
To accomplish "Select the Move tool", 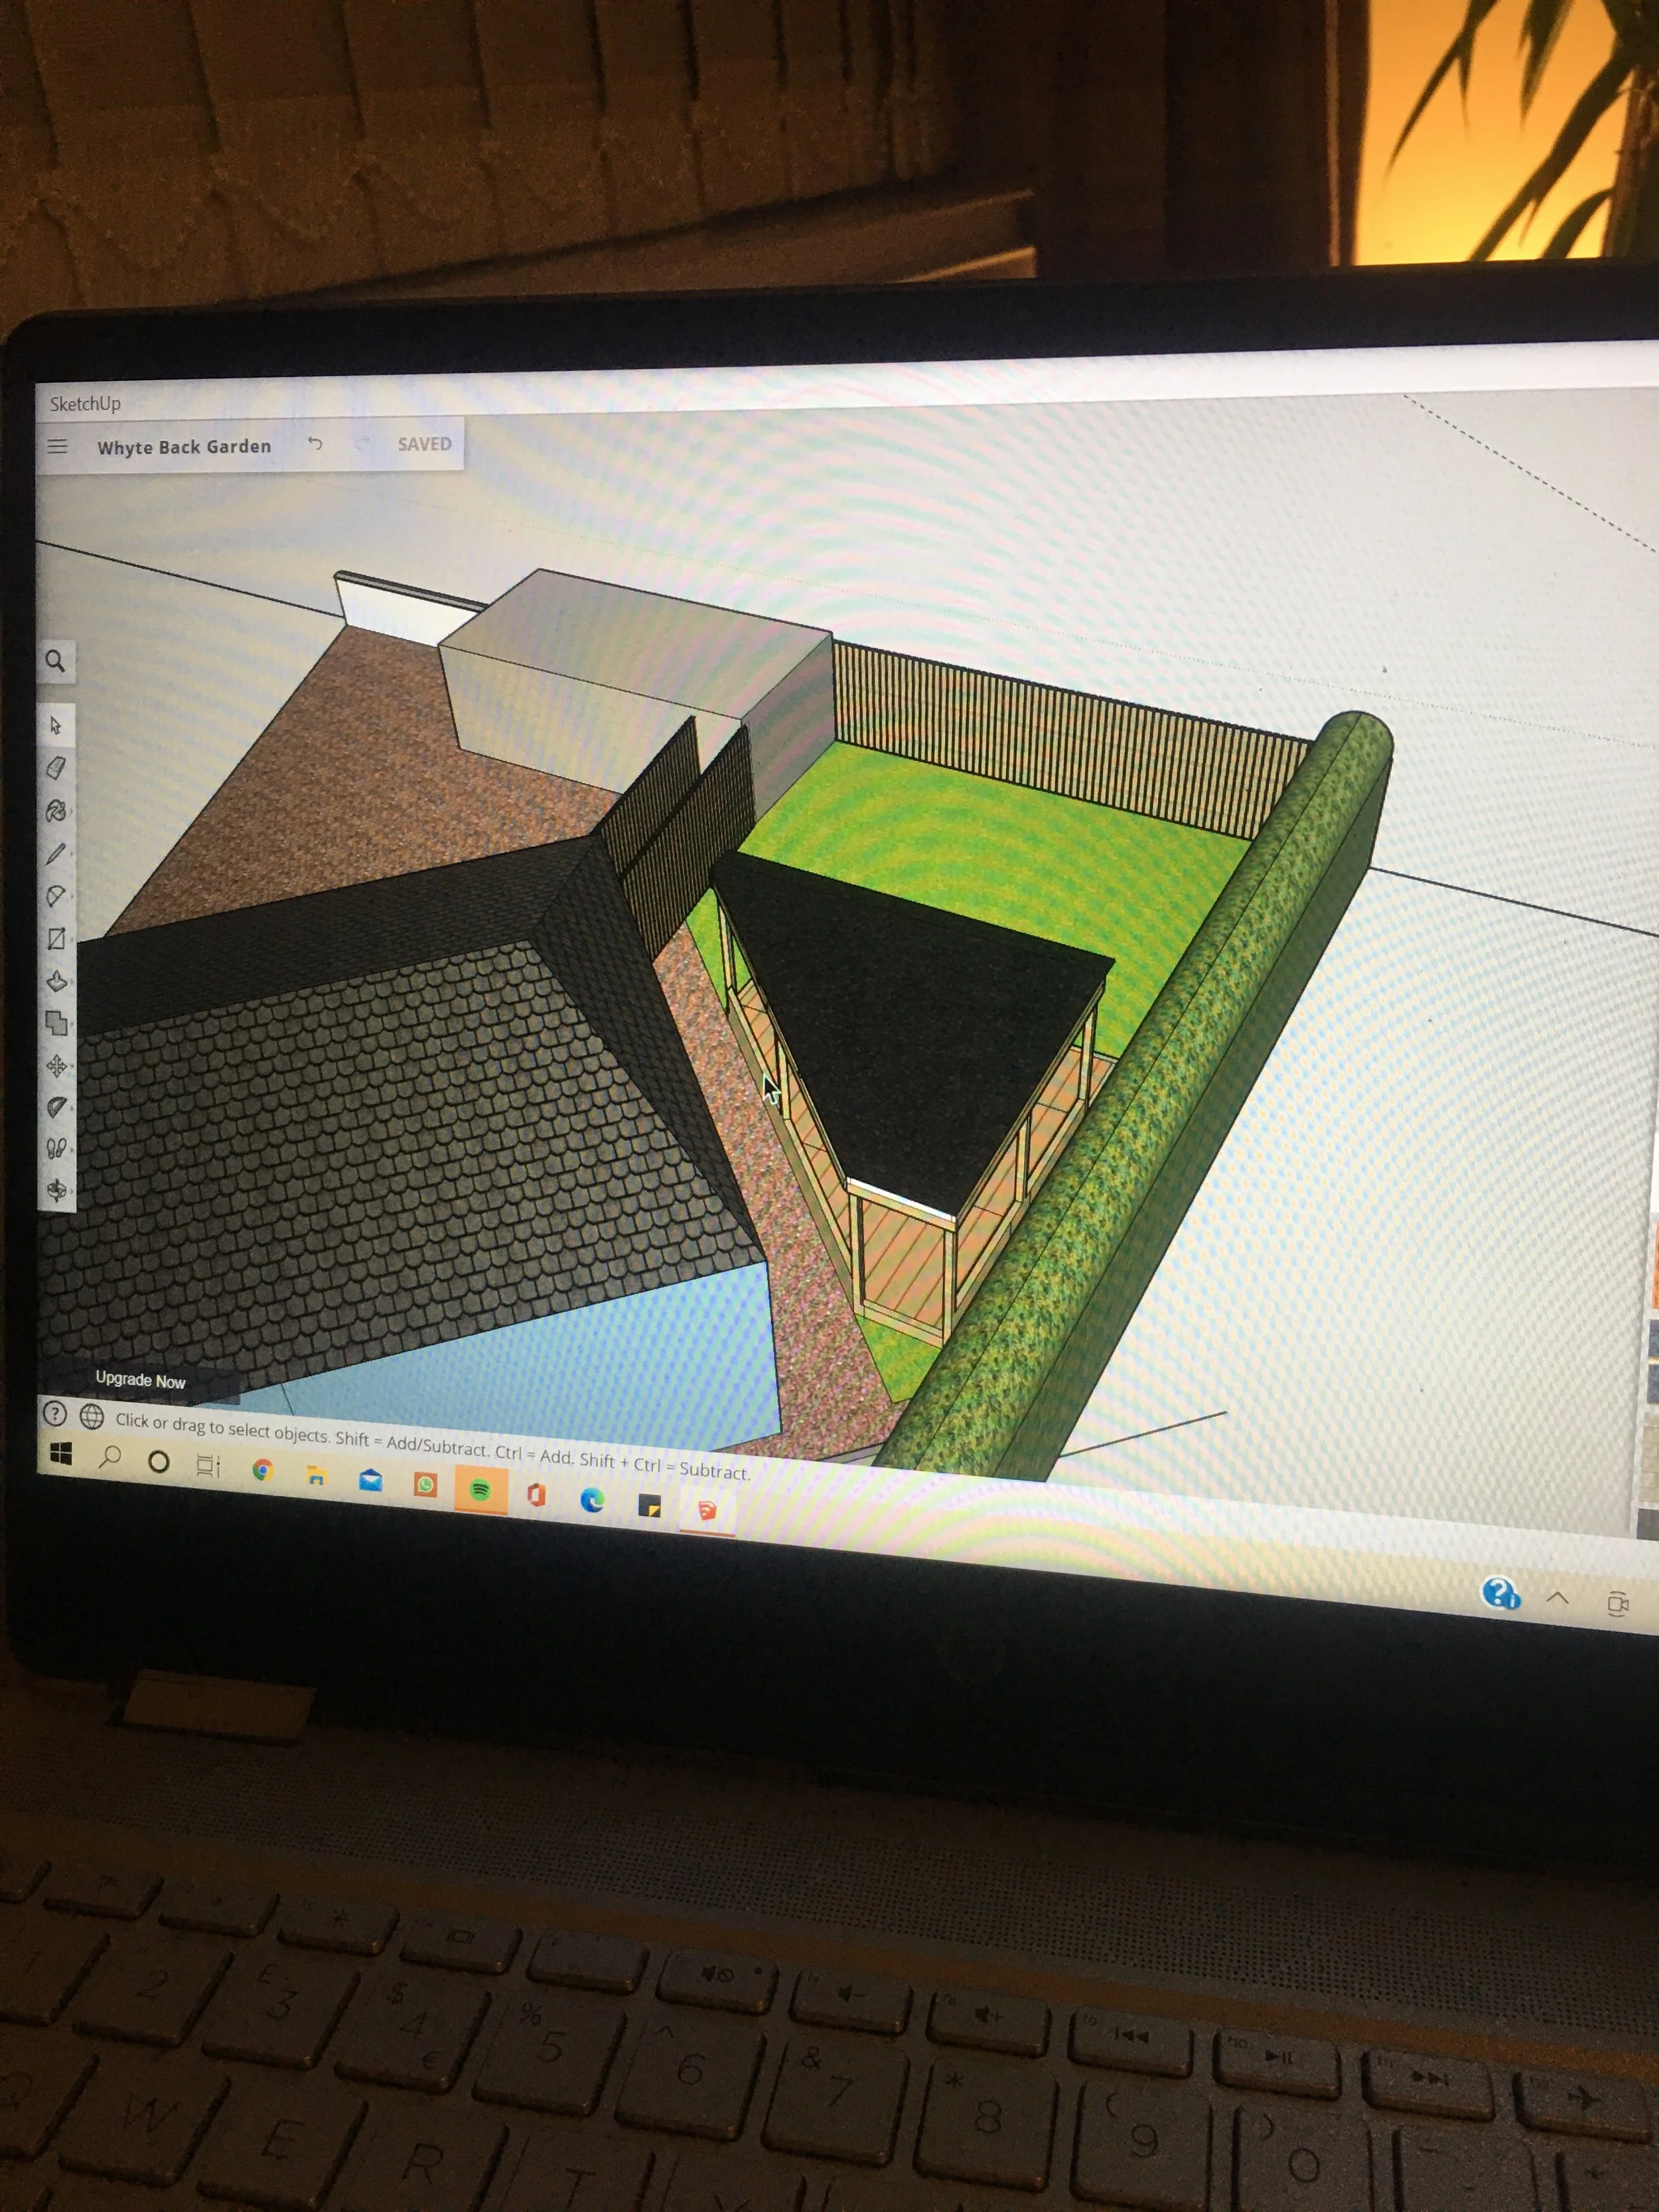I will point(57,1066).
